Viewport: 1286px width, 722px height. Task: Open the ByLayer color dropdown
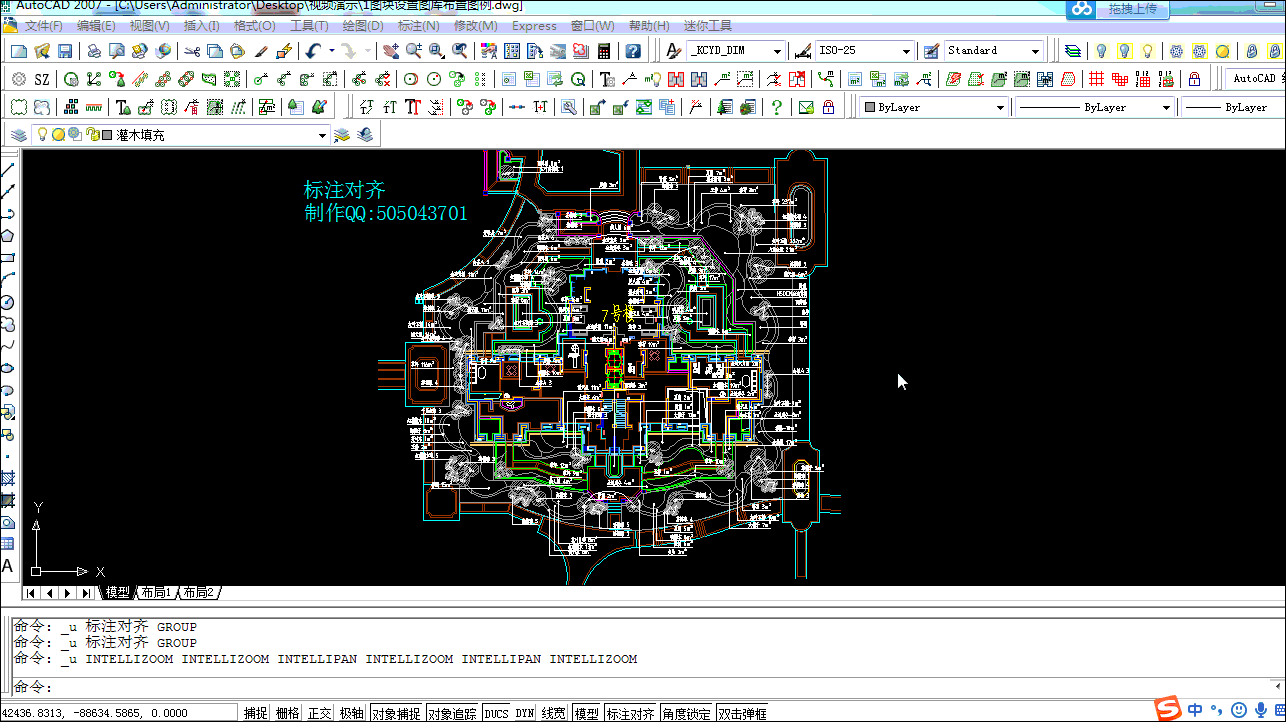999,107
